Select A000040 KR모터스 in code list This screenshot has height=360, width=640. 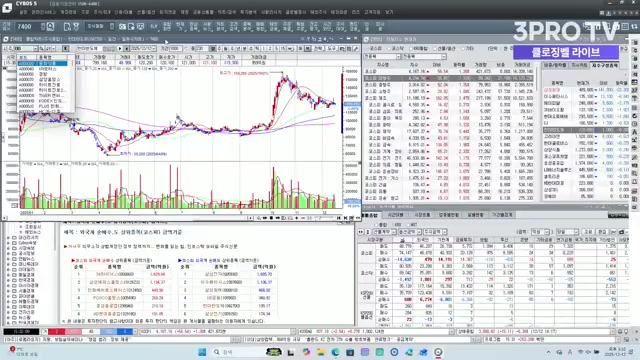click(x=42, y=69)
